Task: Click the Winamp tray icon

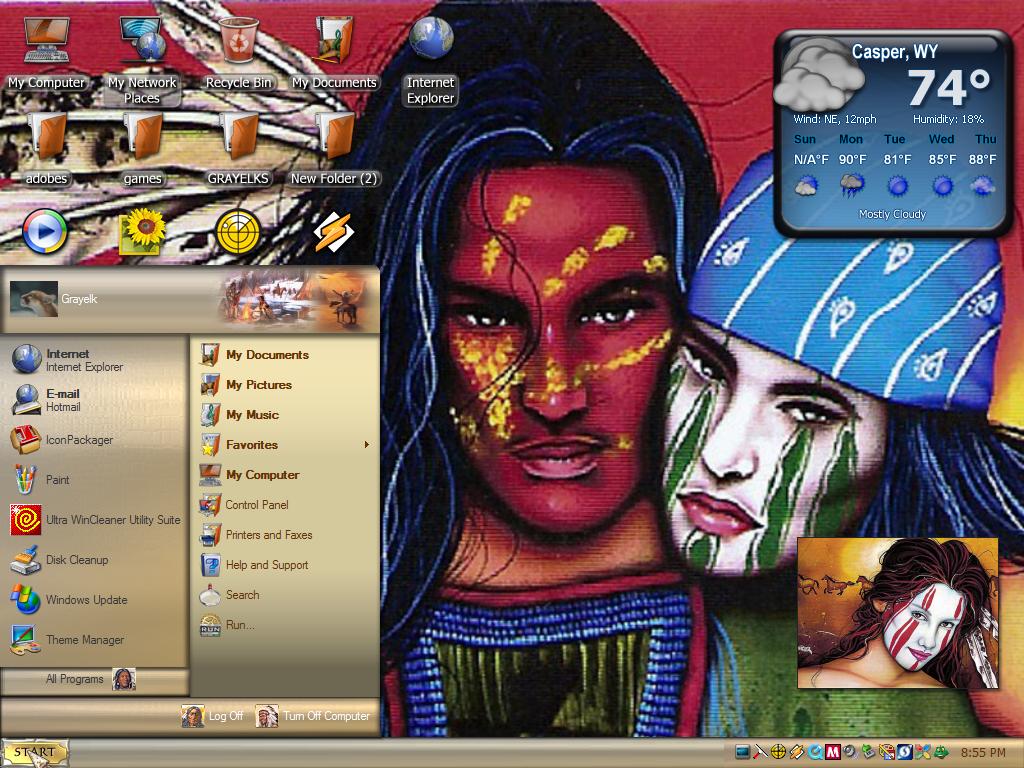Action: click(x=796, y=752)
